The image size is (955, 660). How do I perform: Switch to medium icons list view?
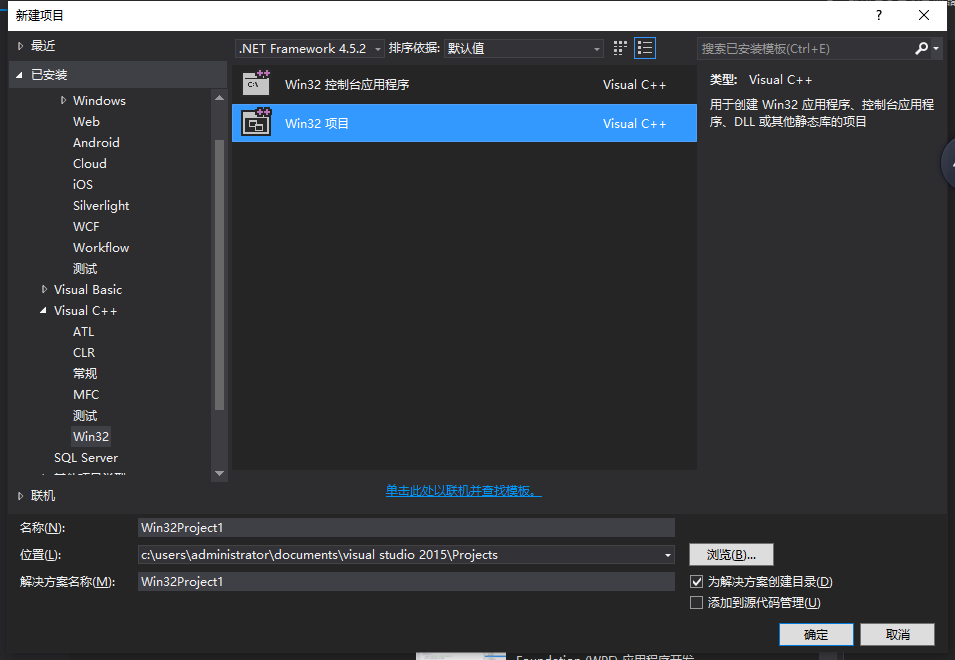coord(644,48)
